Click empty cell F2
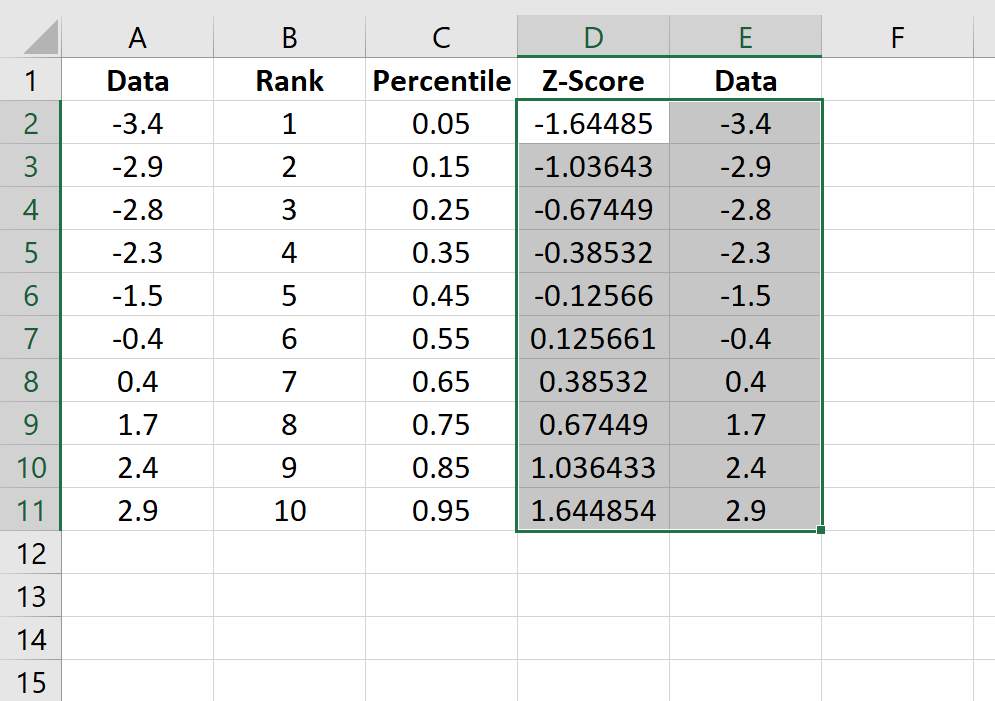 click(x=897, y=124)
